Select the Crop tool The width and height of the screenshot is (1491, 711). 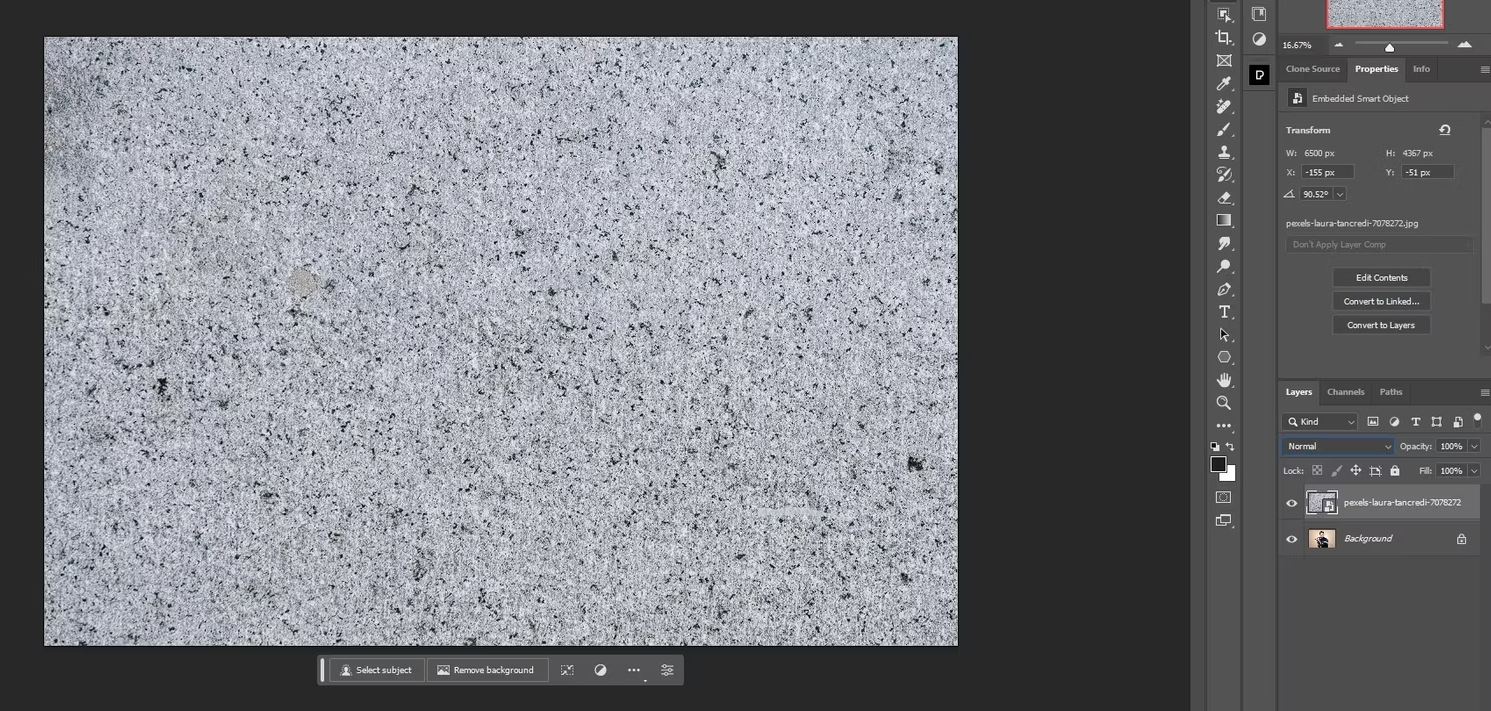click(1224, 38)
